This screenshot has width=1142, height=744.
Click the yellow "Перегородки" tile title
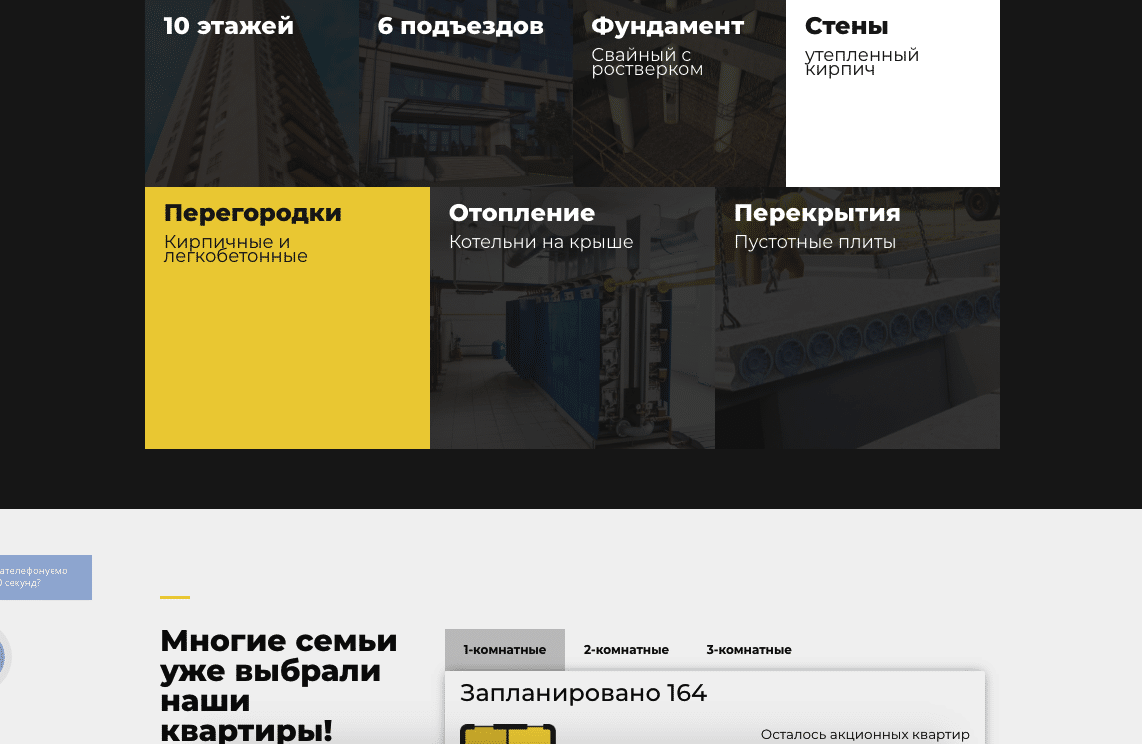click(x=252, y=213)
